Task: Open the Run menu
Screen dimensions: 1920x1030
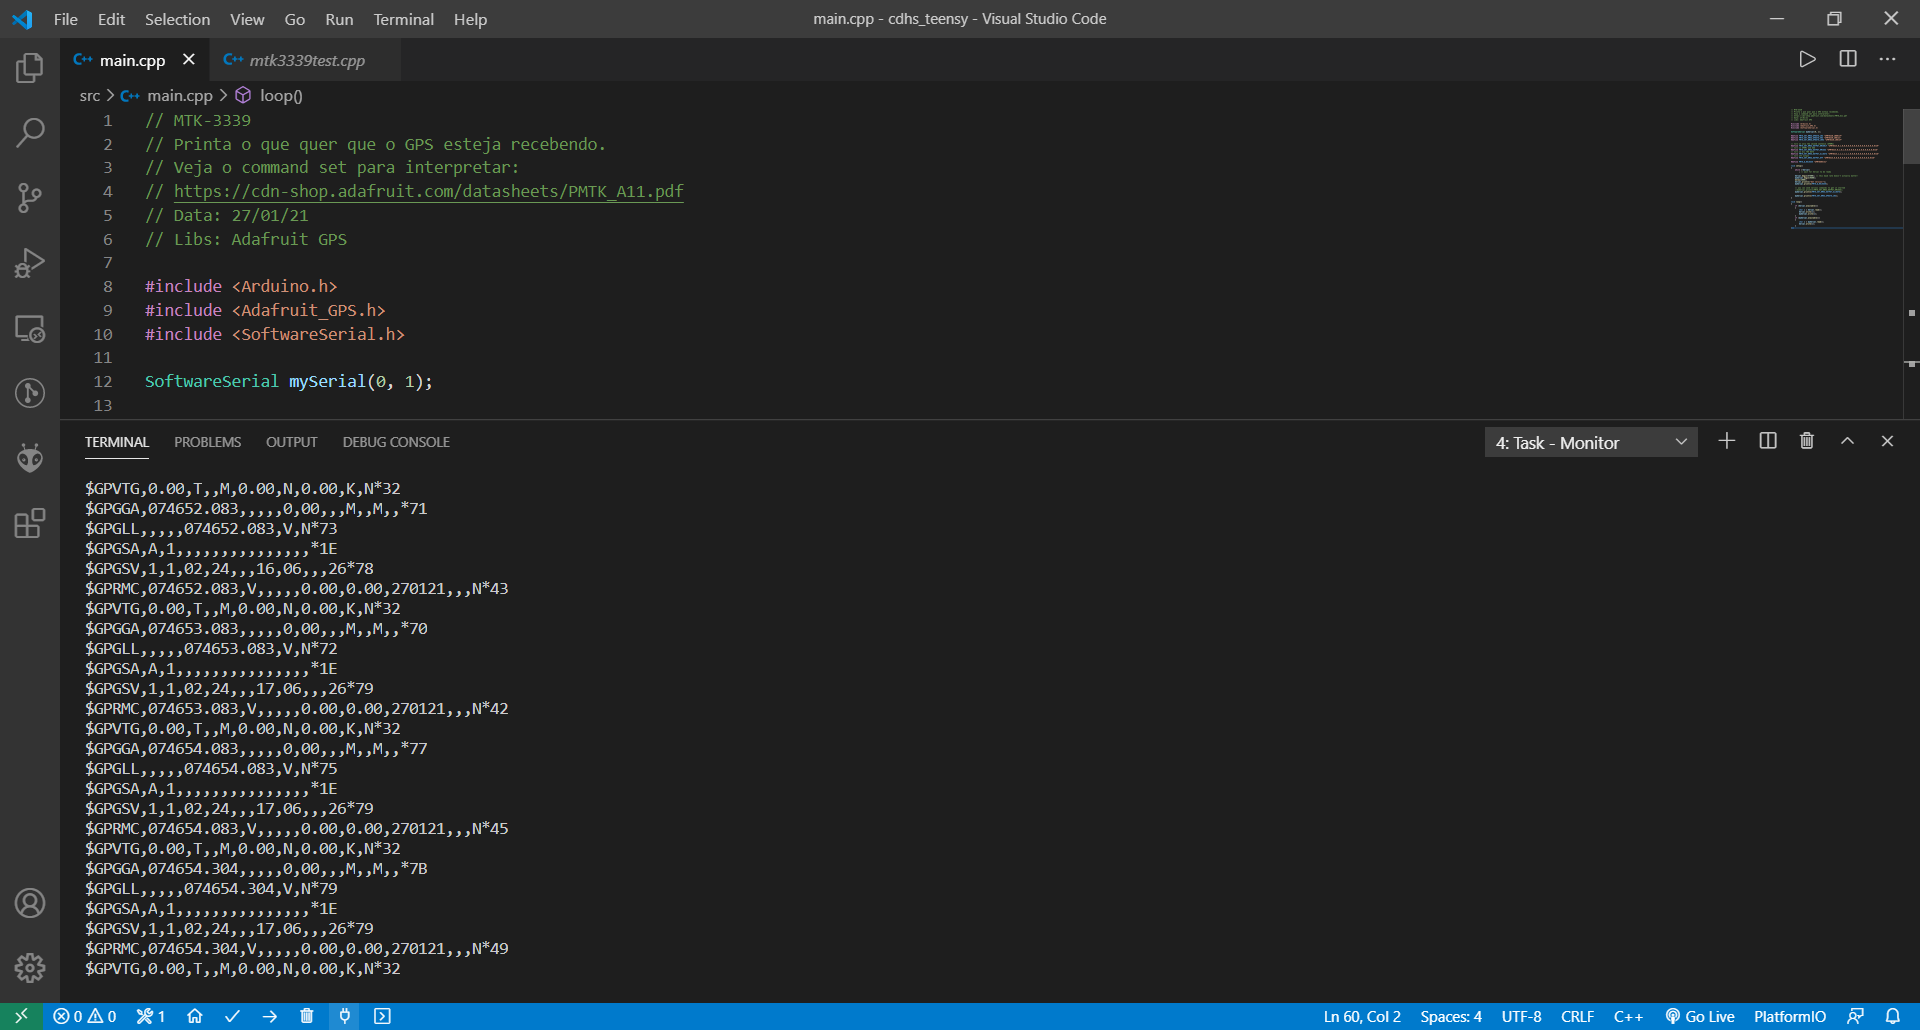Action: [339, 19]
